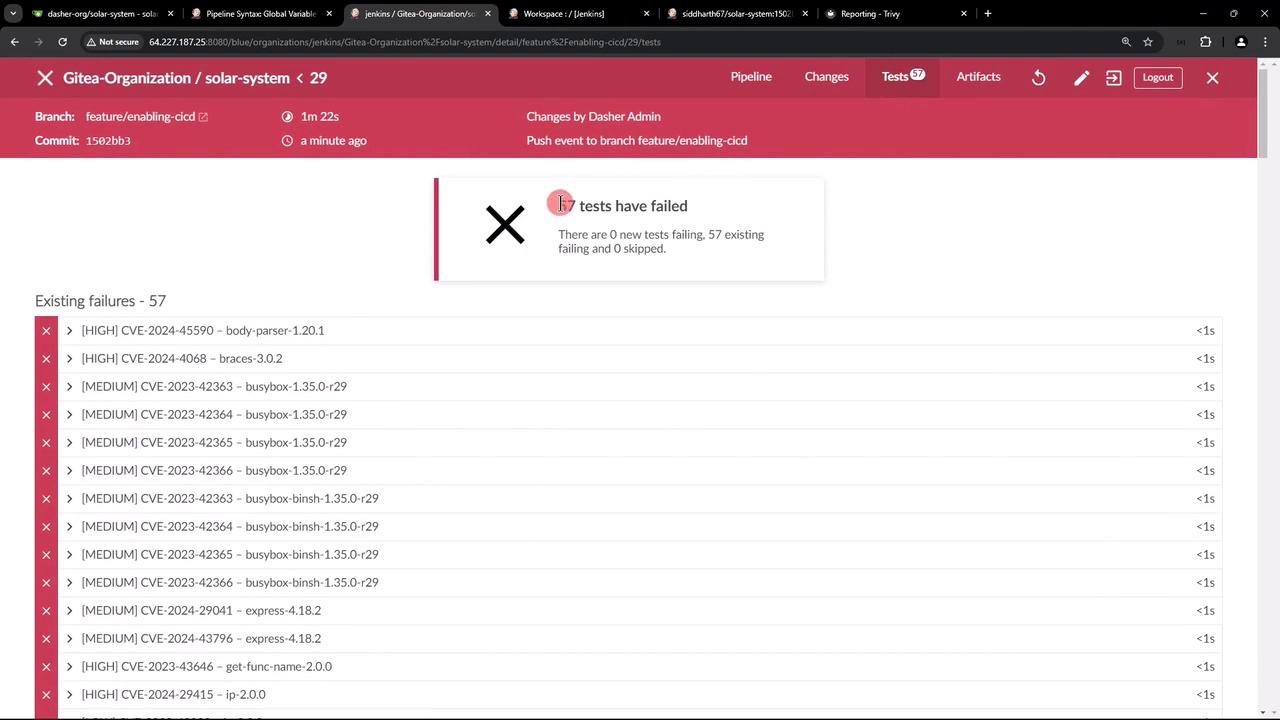This screenshot has height=720, width=1280.
Task: Click 'Changes by Dasher Admin' text
Action: (x=594, y=117)
